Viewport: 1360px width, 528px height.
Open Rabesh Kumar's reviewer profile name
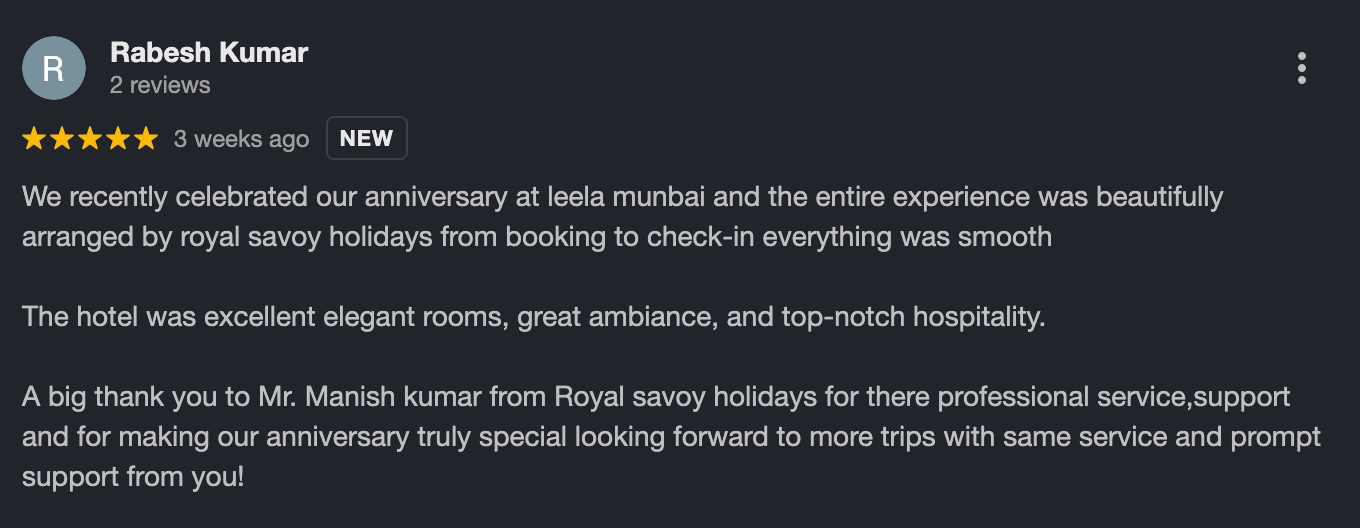pos(209,52)
